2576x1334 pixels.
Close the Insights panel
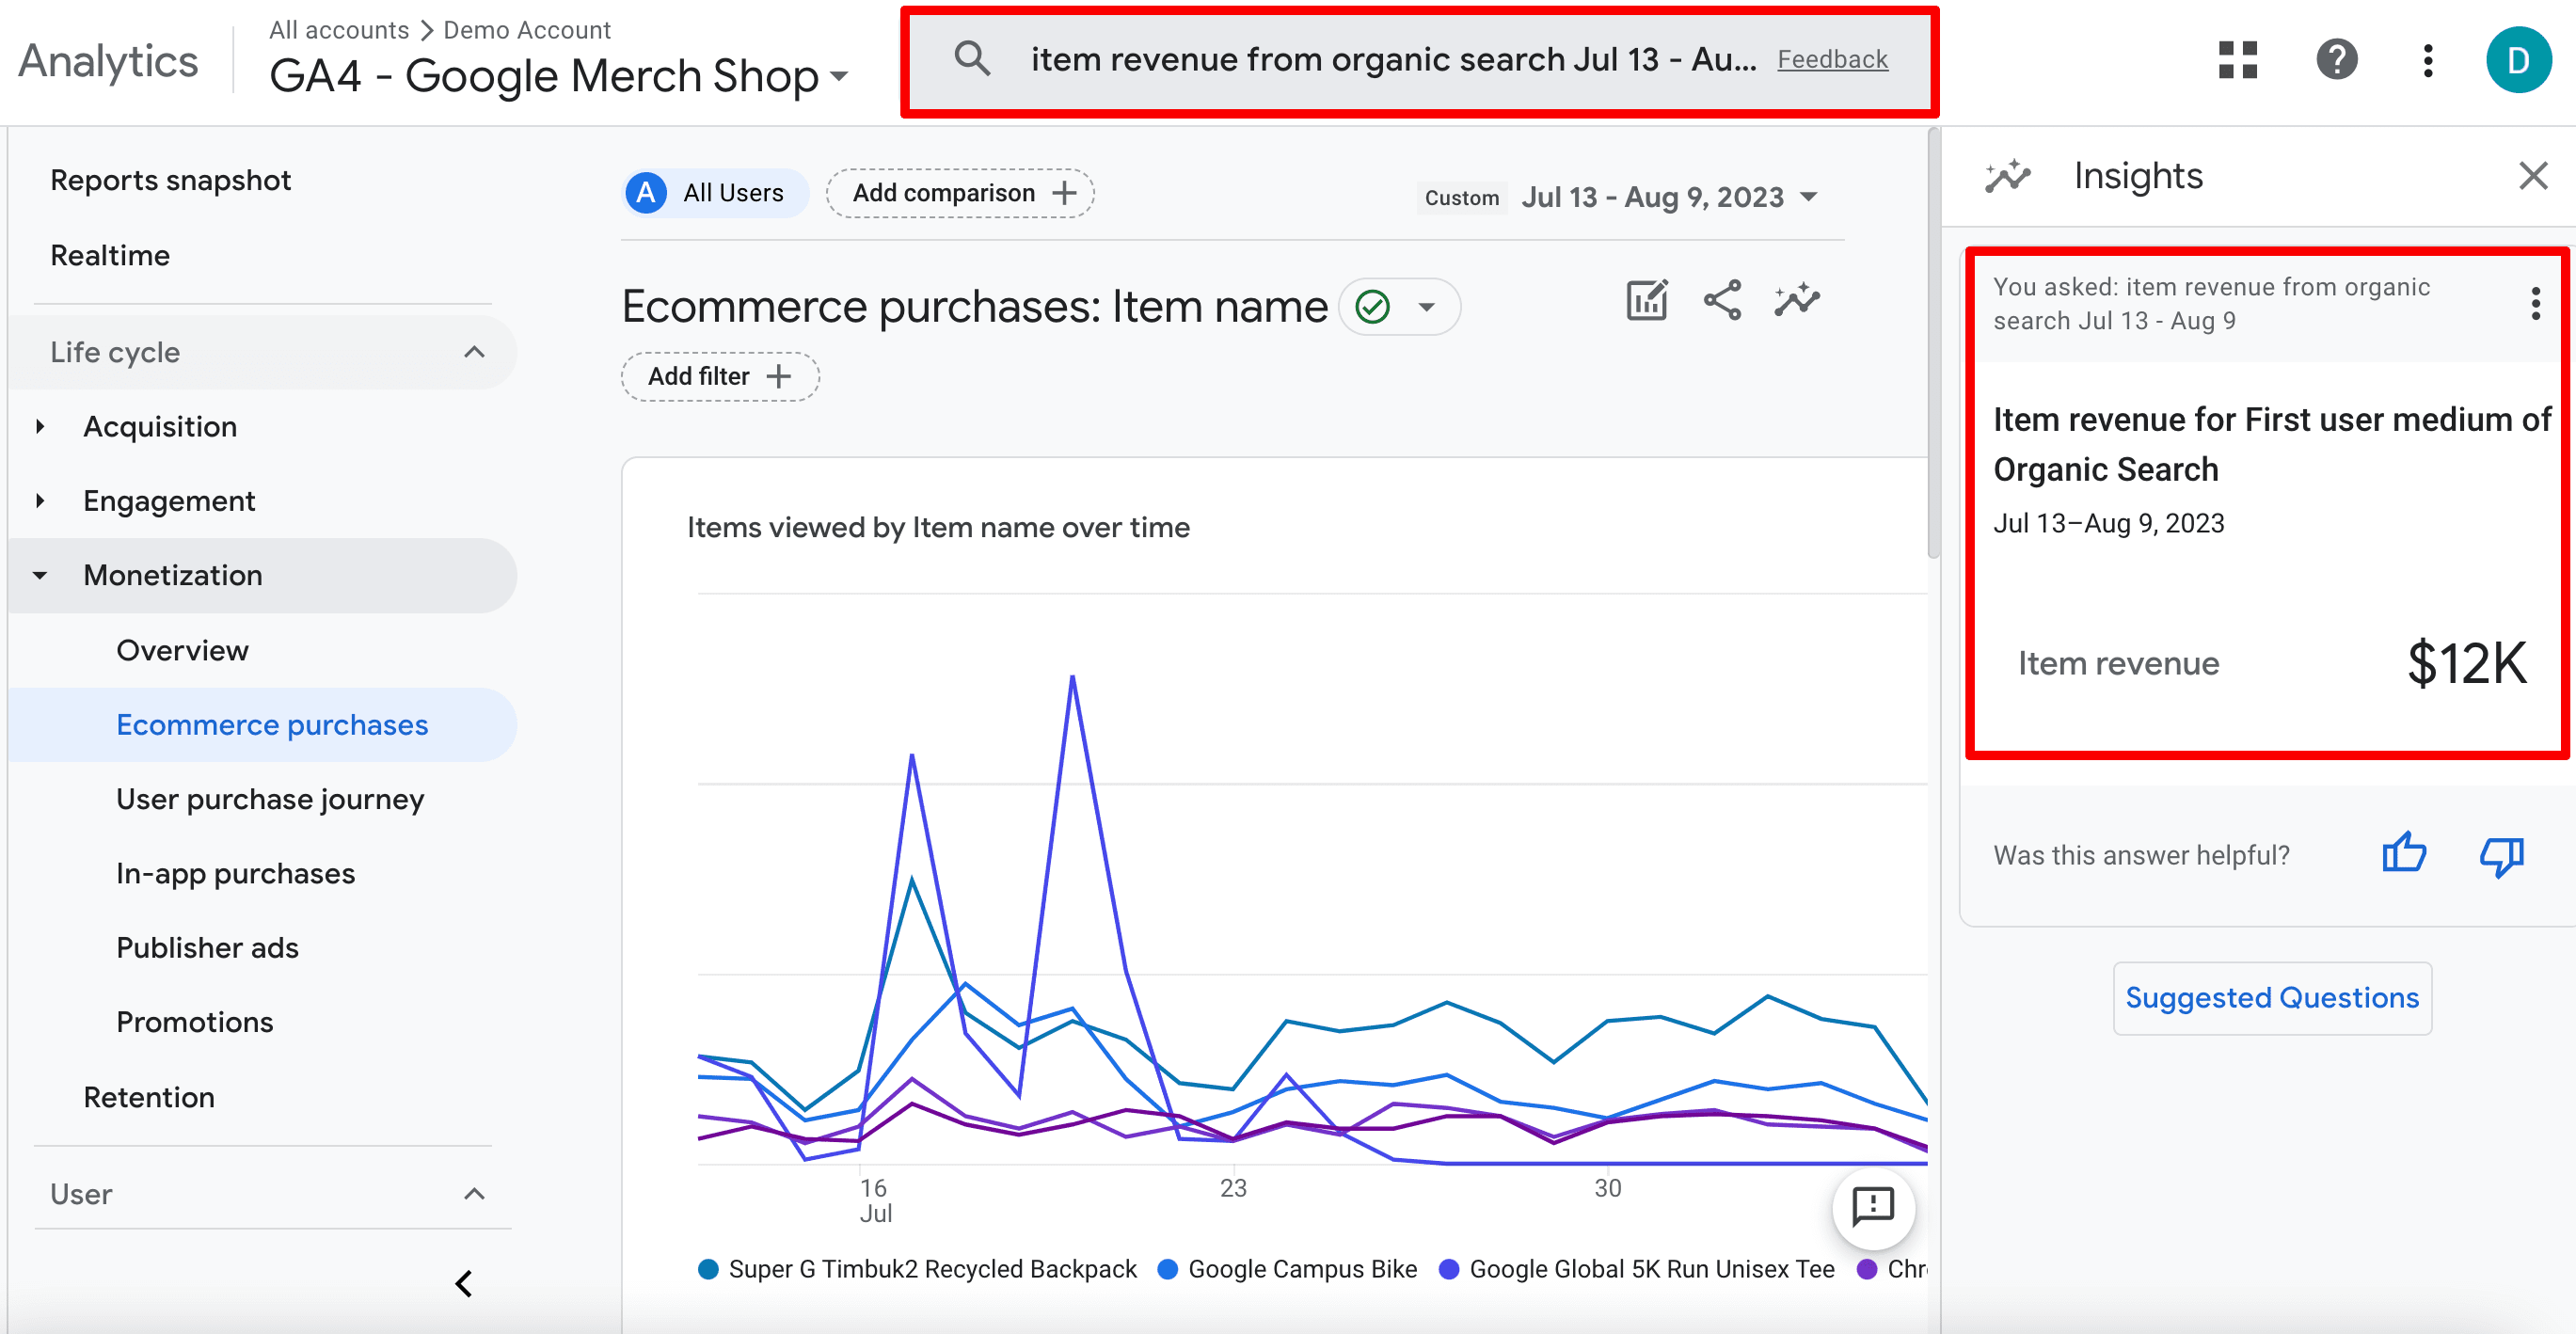click(x=2532, y=176)
